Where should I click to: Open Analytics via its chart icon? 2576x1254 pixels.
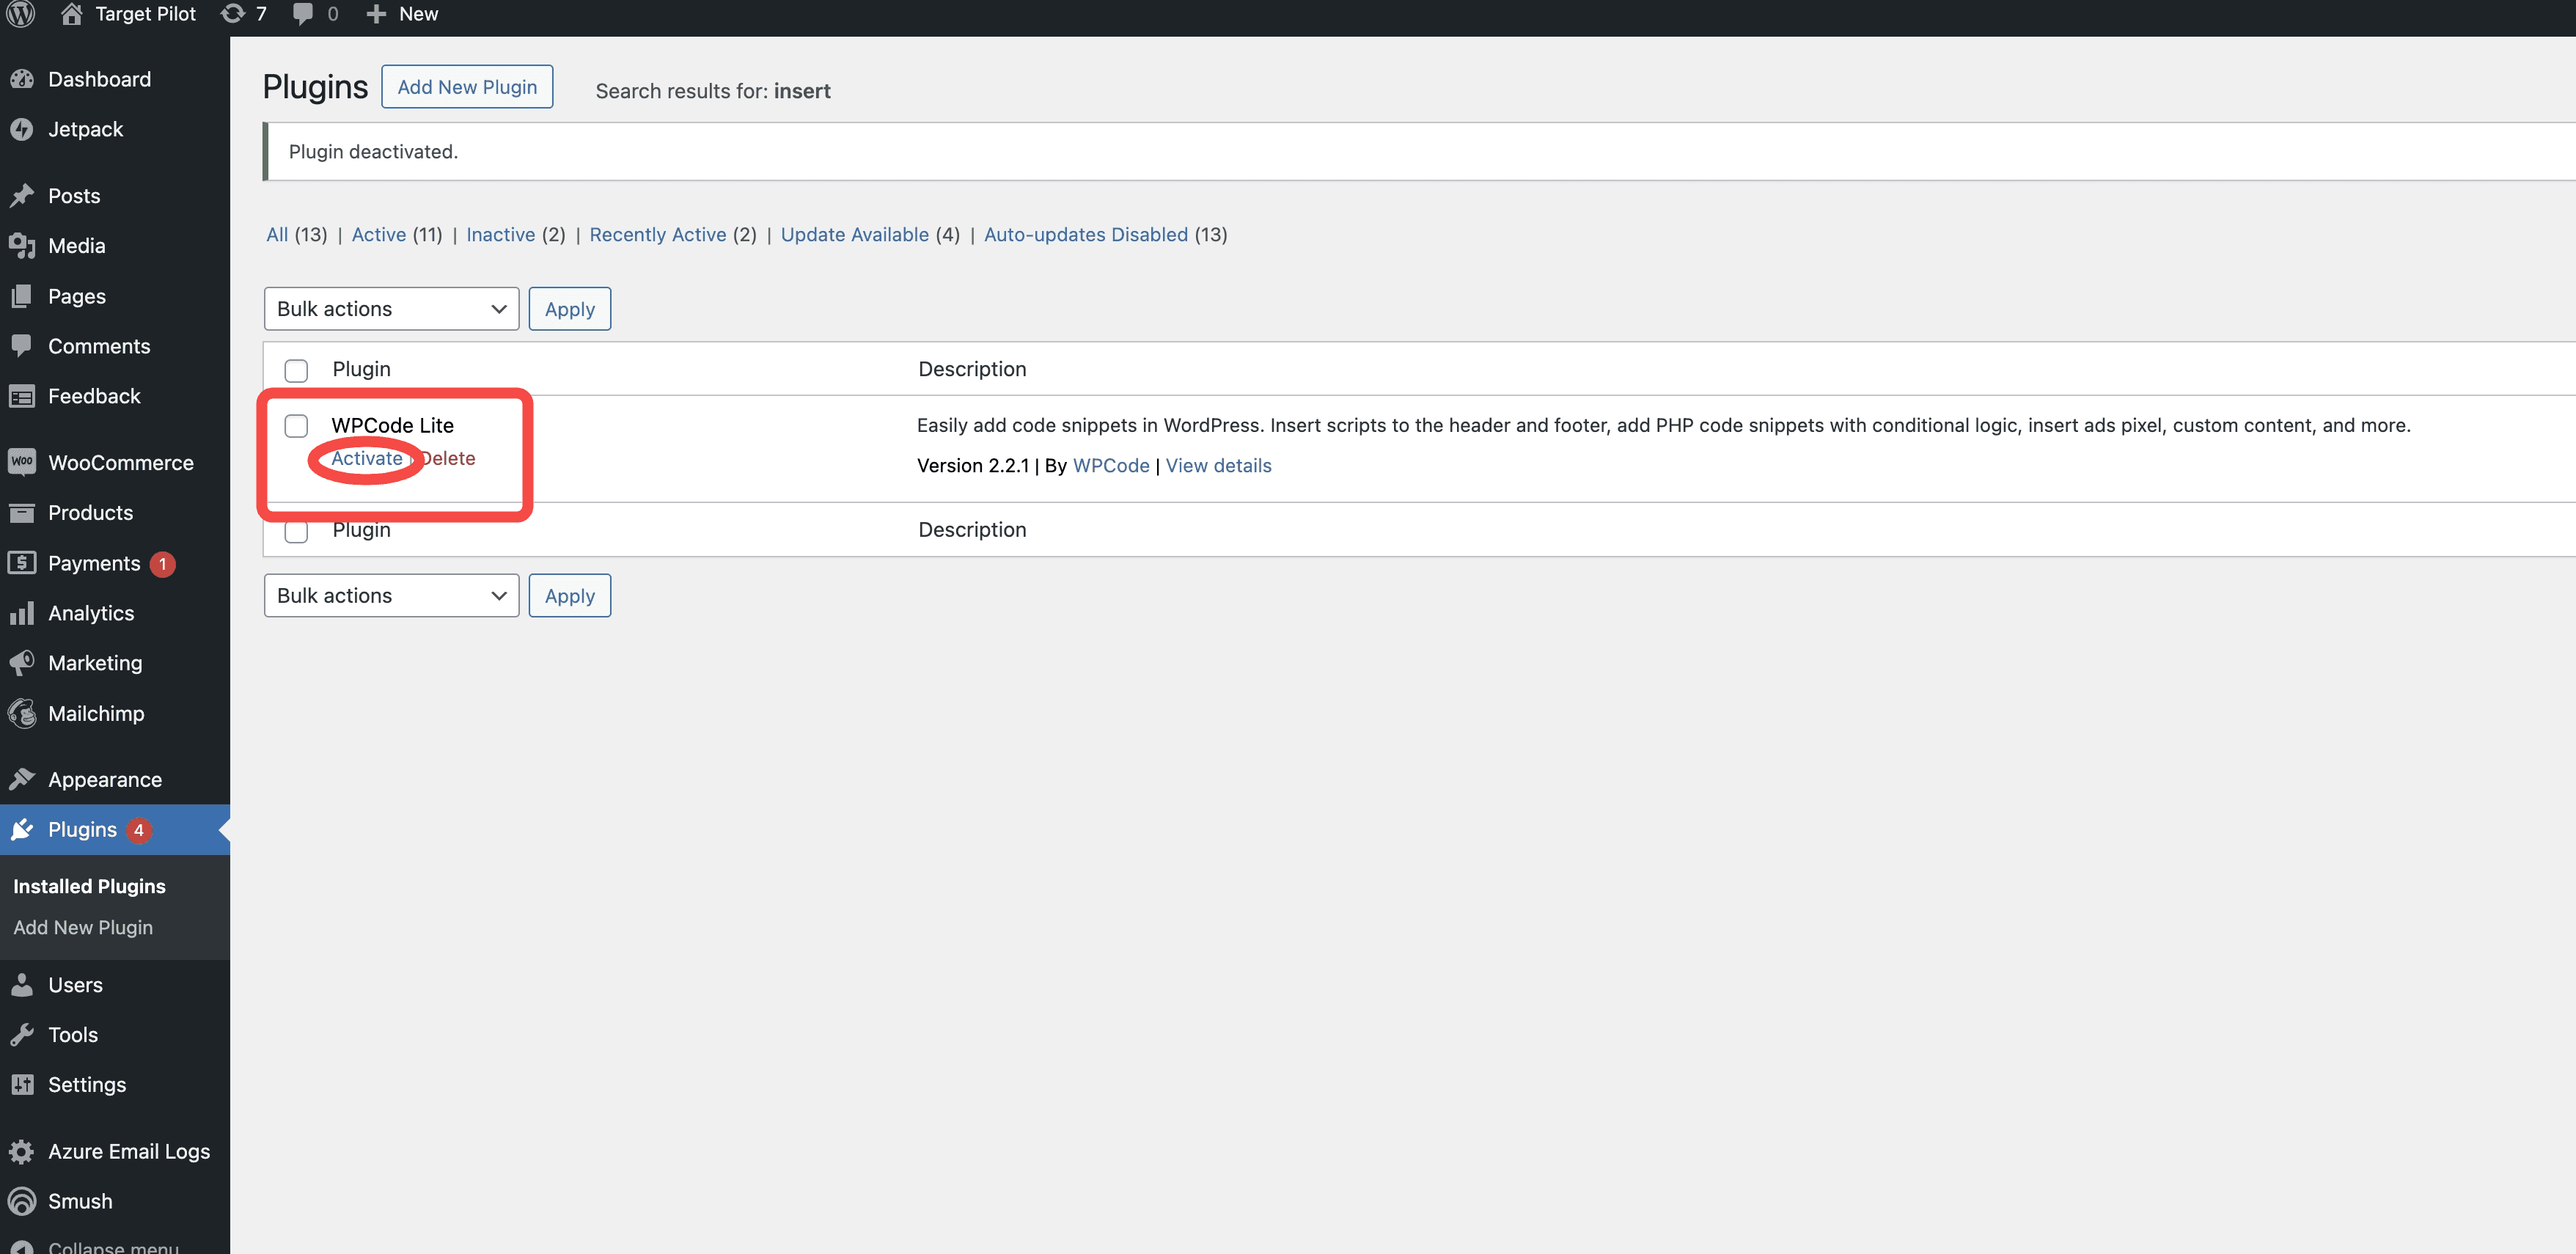[x=22, y=612]
